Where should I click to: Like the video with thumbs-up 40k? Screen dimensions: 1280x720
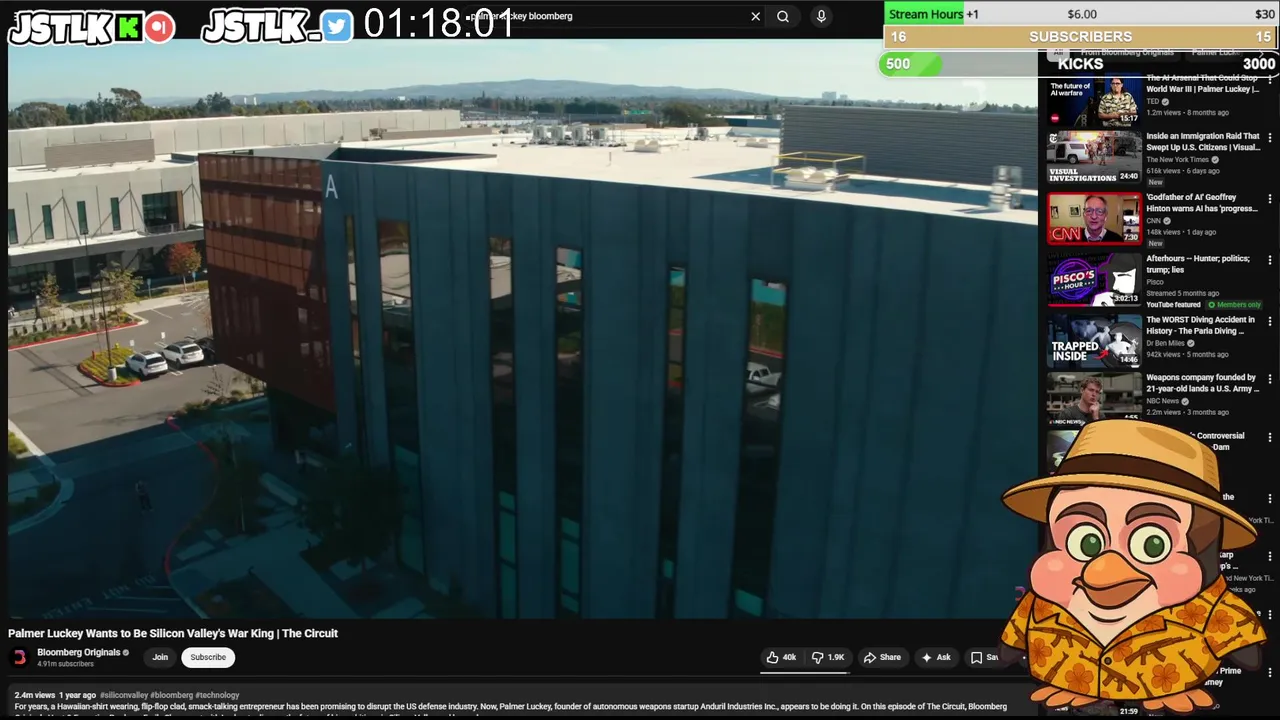click(781, 657)
